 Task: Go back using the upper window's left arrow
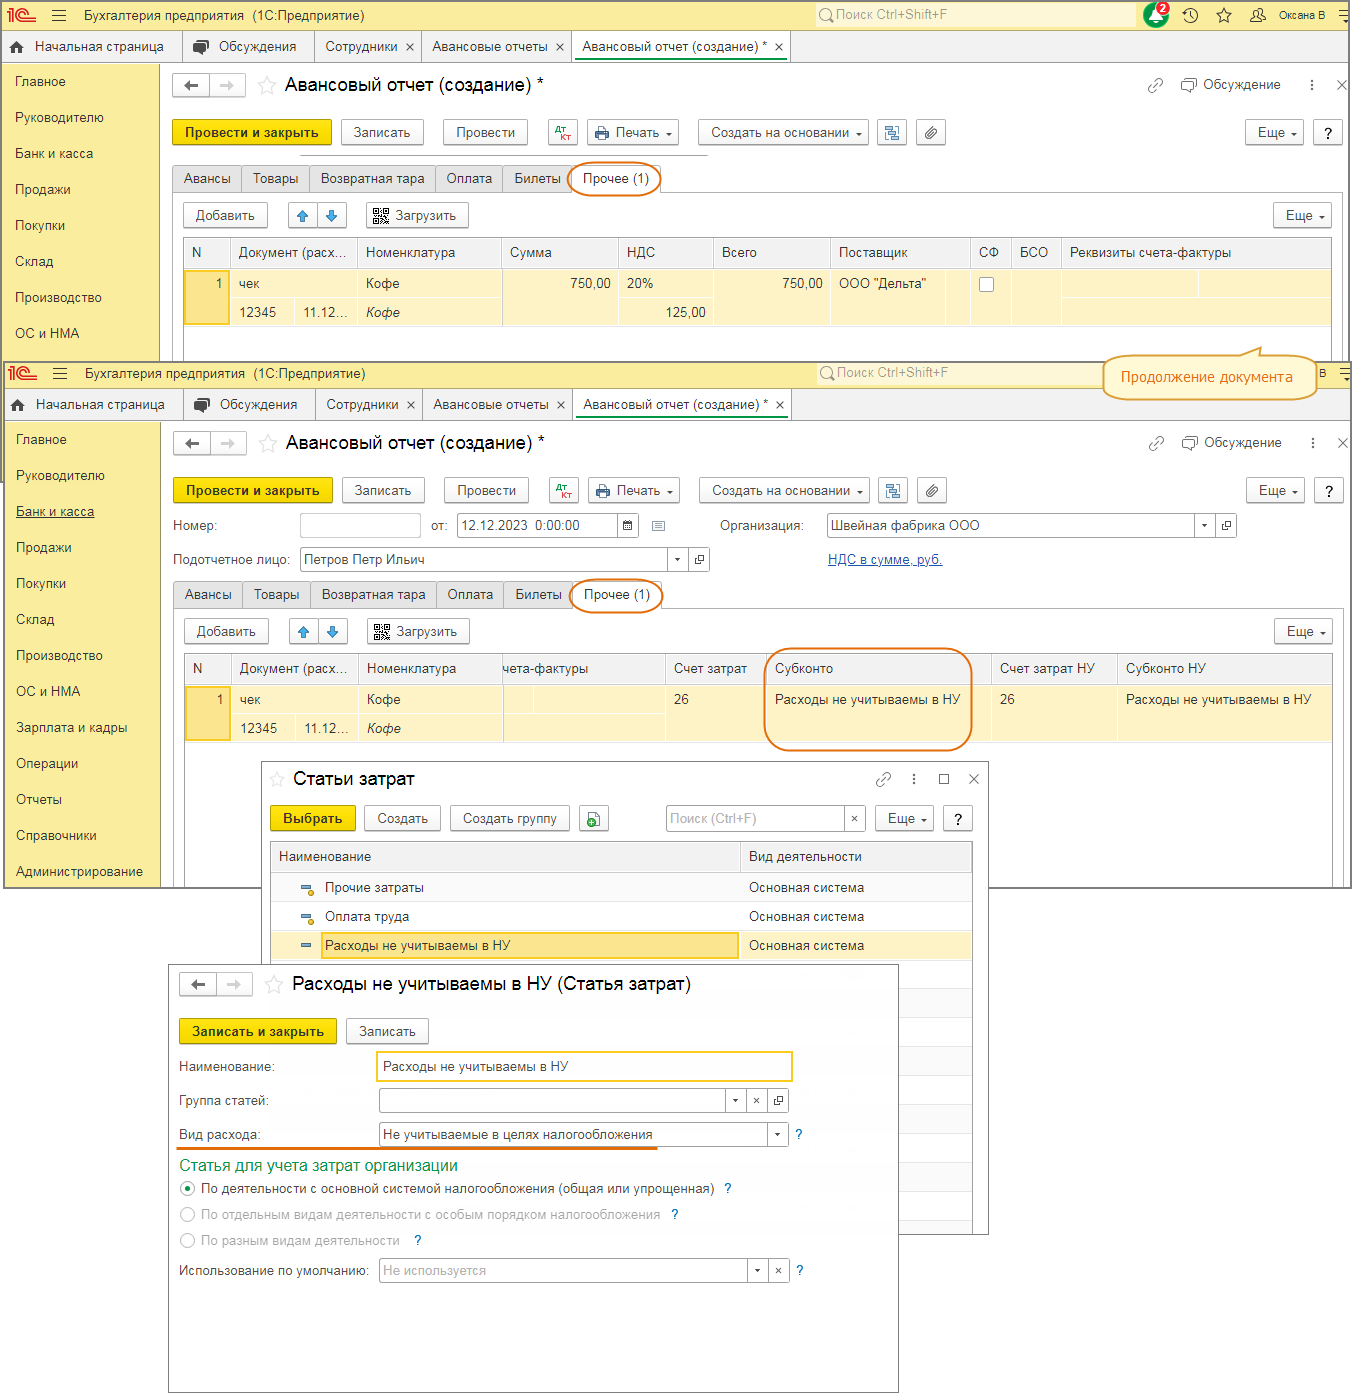(x=191, y=86)
